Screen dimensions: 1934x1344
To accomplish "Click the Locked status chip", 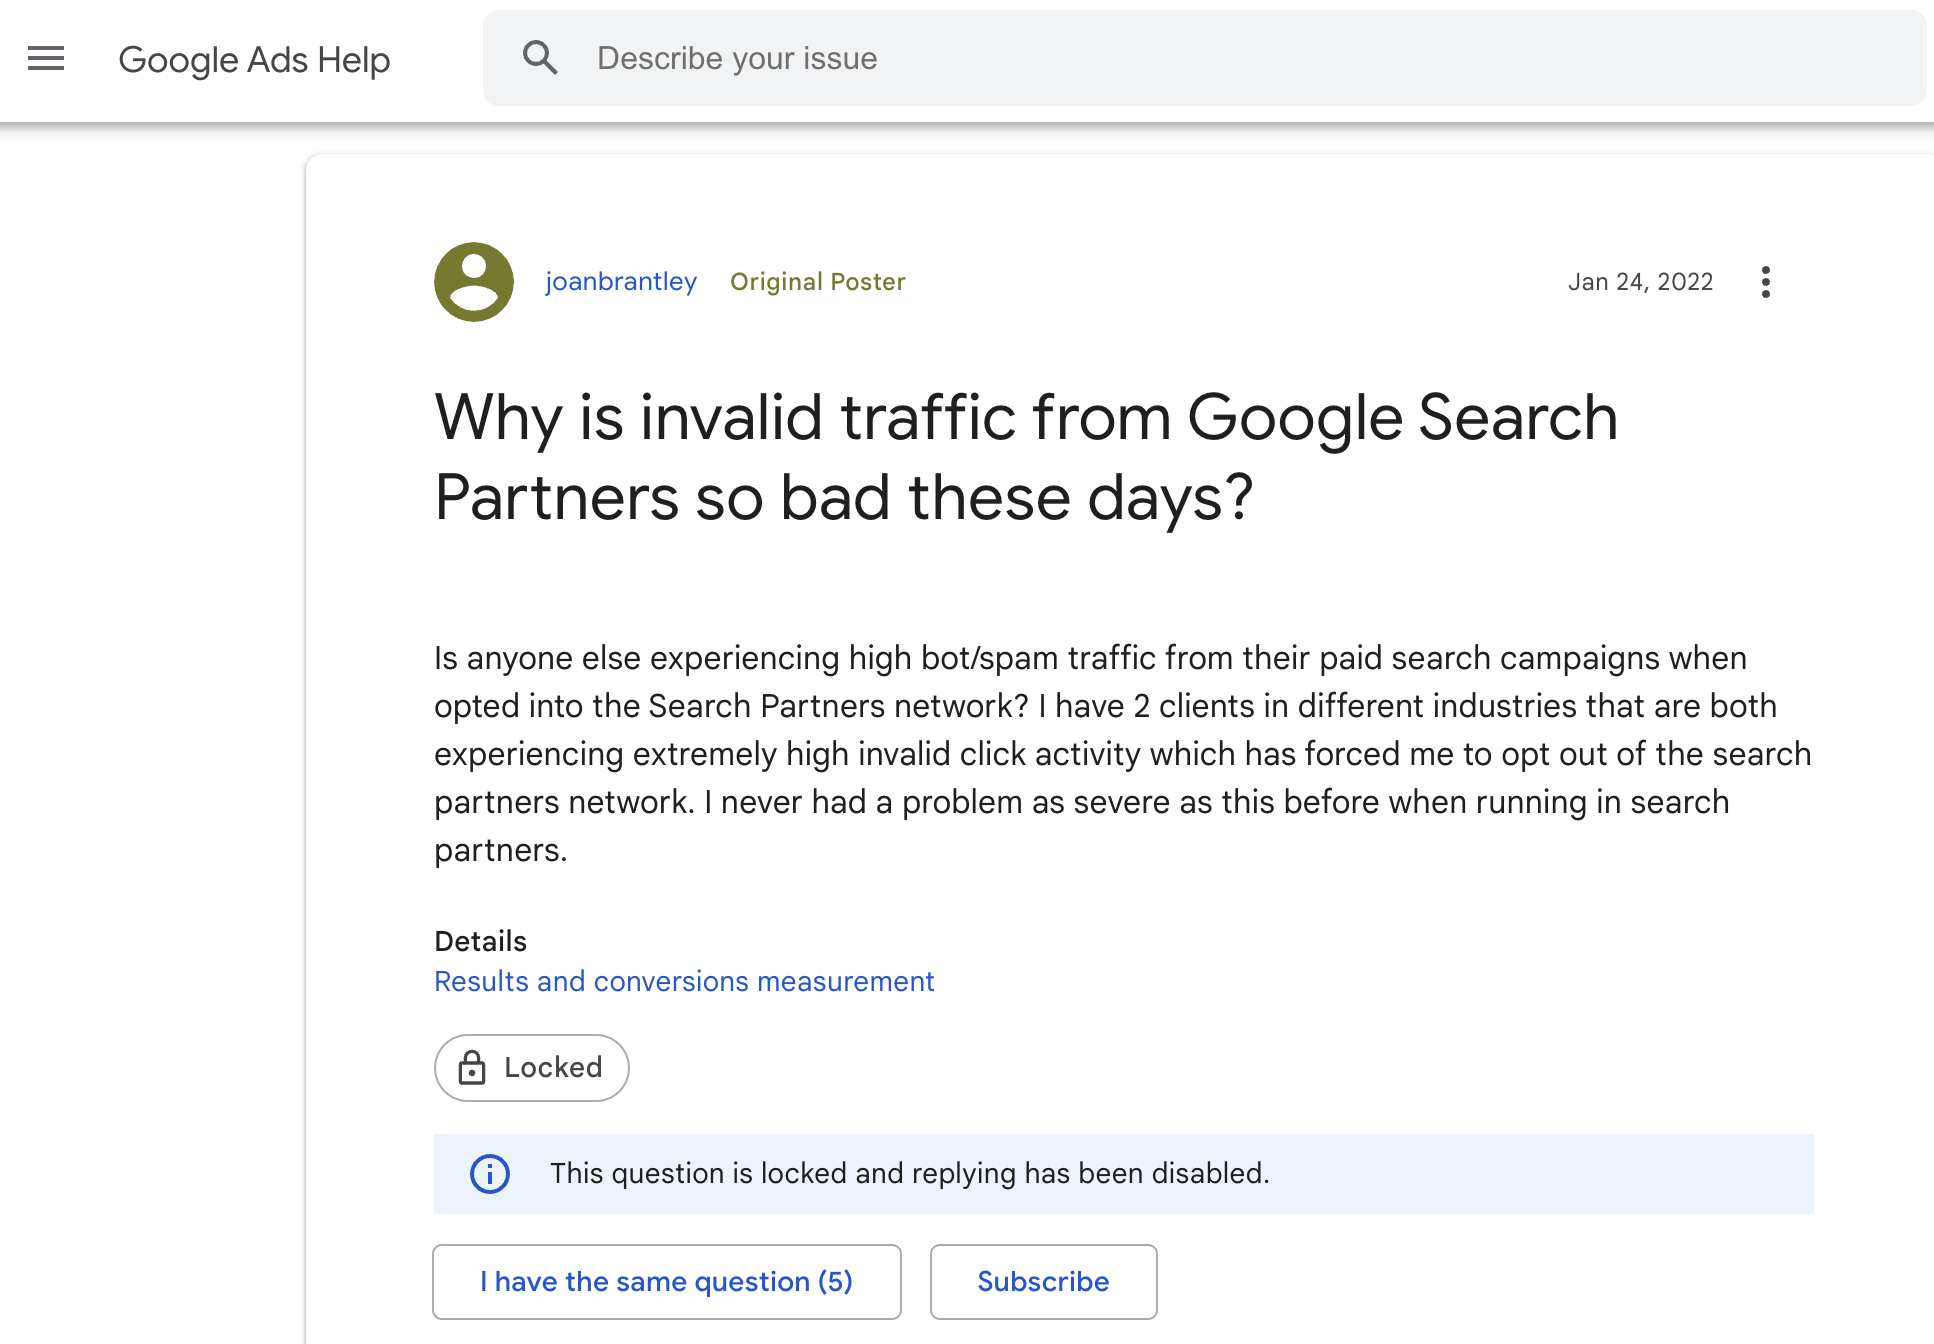I will [x=532, y=1068].
